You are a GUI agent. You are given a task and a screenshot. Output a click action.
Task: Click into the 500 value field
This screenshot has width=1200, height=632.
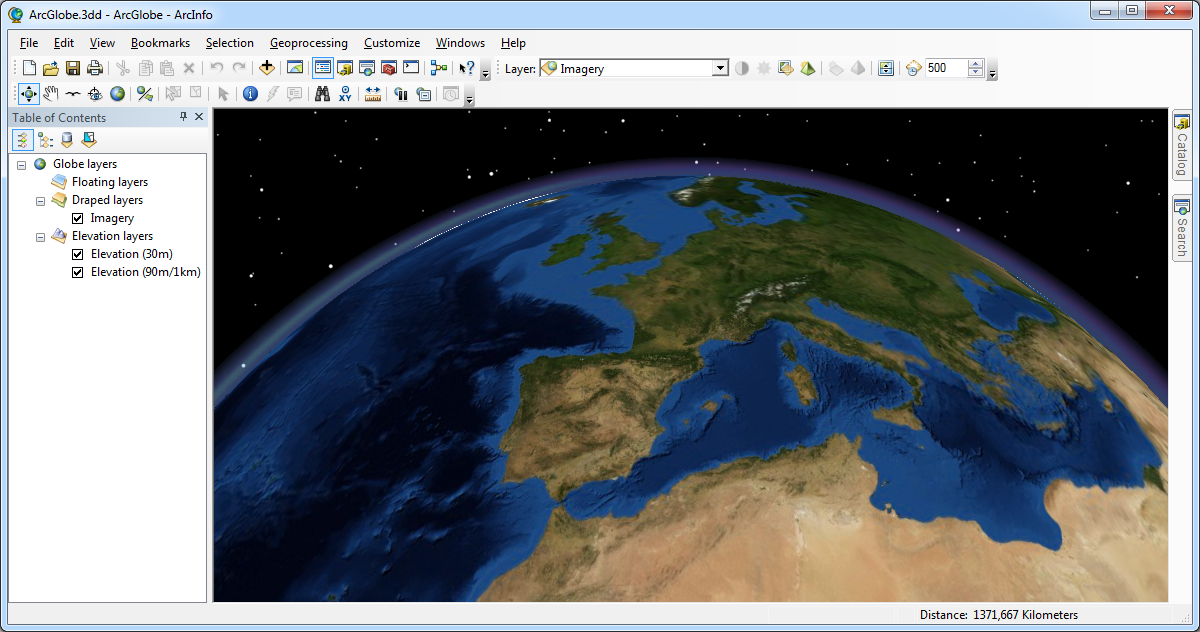(x=946, y=68)
